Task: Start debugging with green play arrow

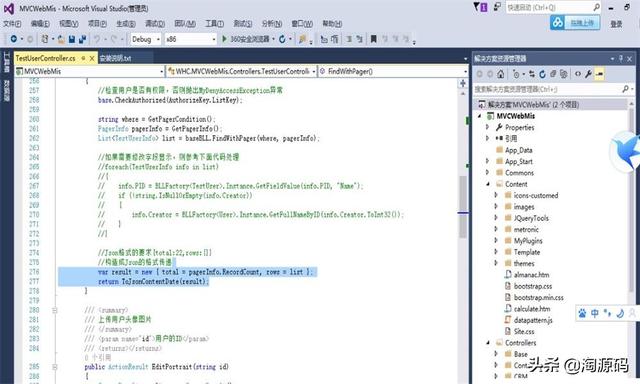Action: click(224, 39)
